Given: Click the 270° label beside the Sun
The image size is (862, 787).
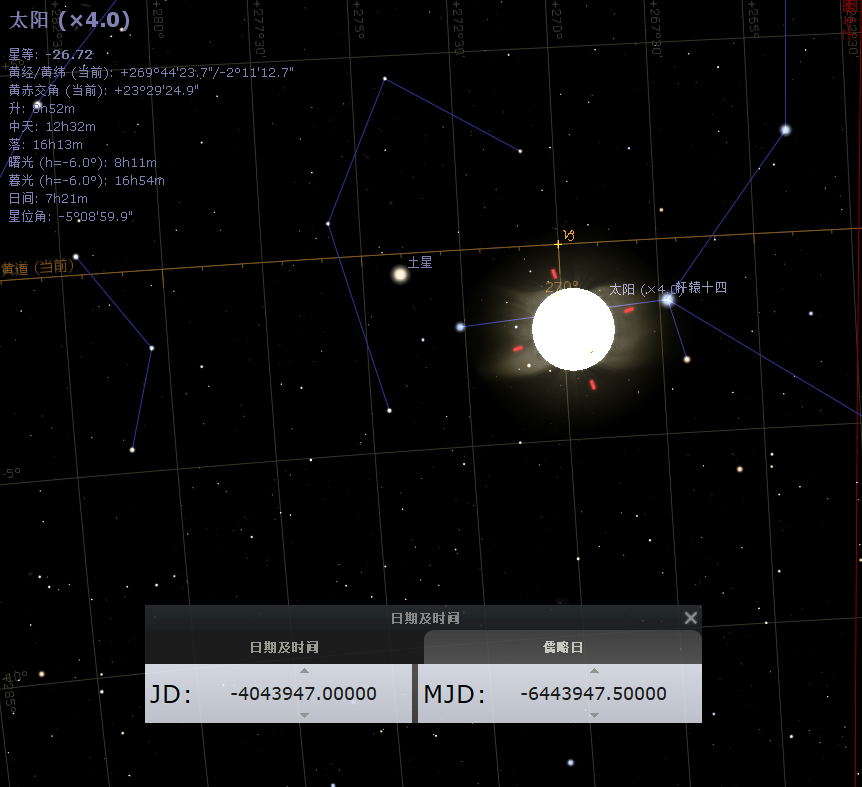Looking at the screenshot, I should (562, 286).
